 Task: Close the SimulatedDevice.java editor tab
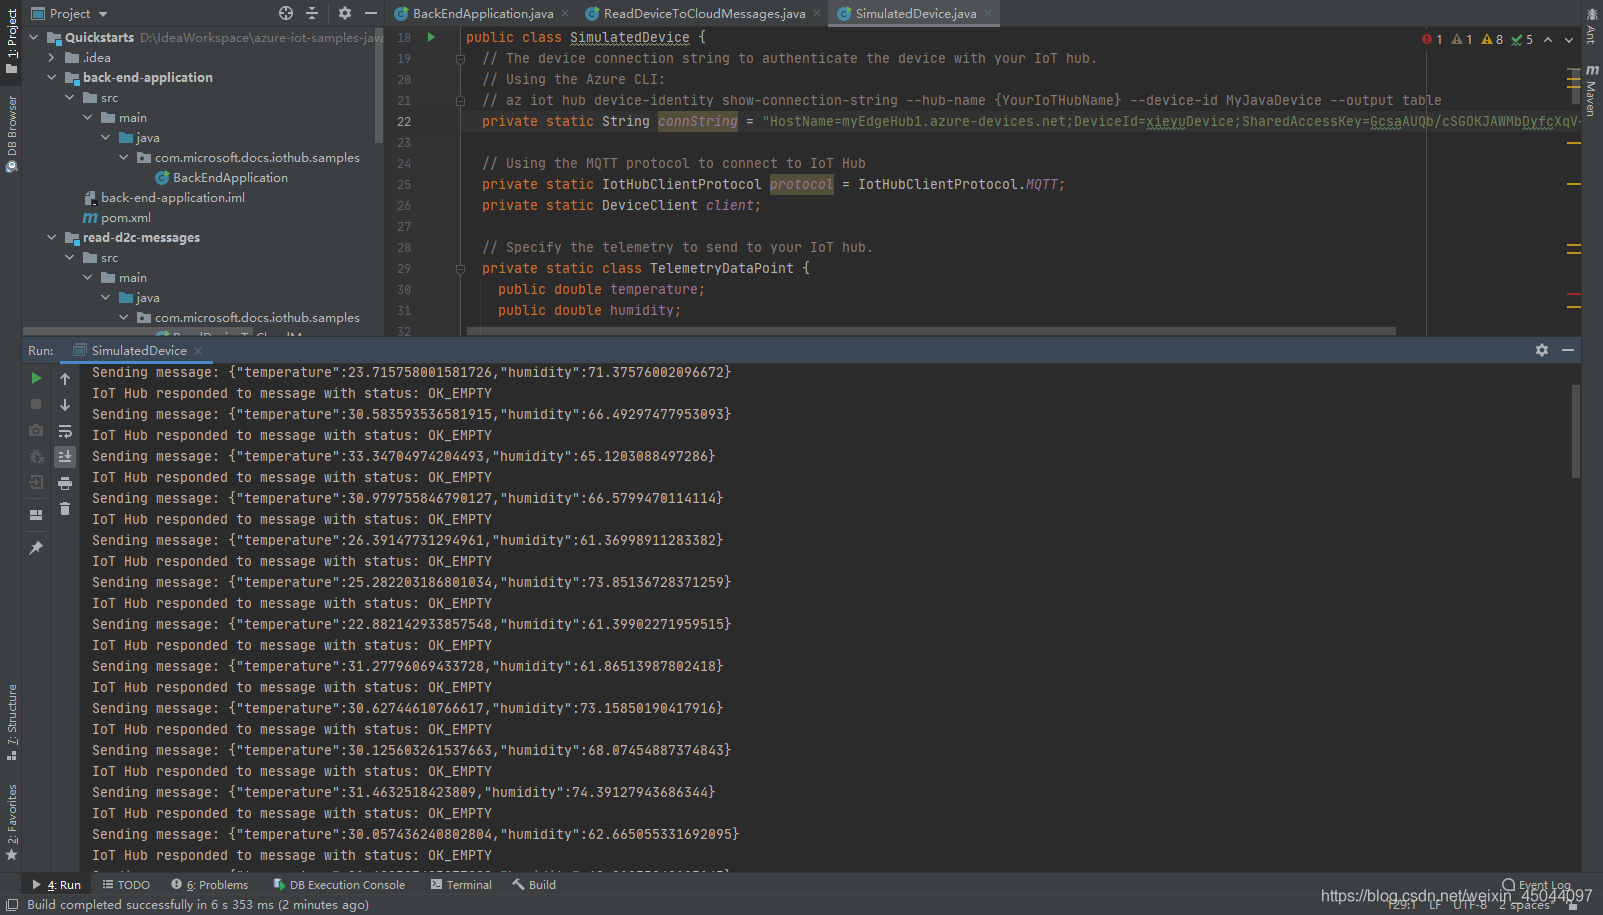click(x=988, y=13)
